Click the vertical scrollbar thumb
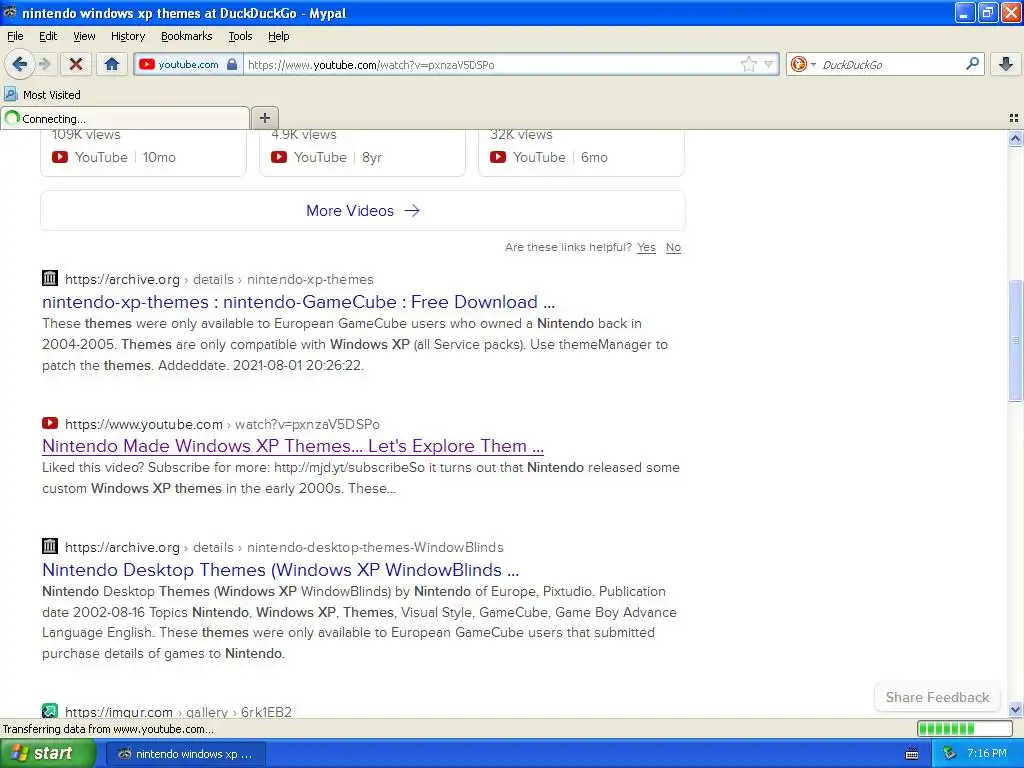Screen dimensions: 1024x768 (x=1015, y=340)
